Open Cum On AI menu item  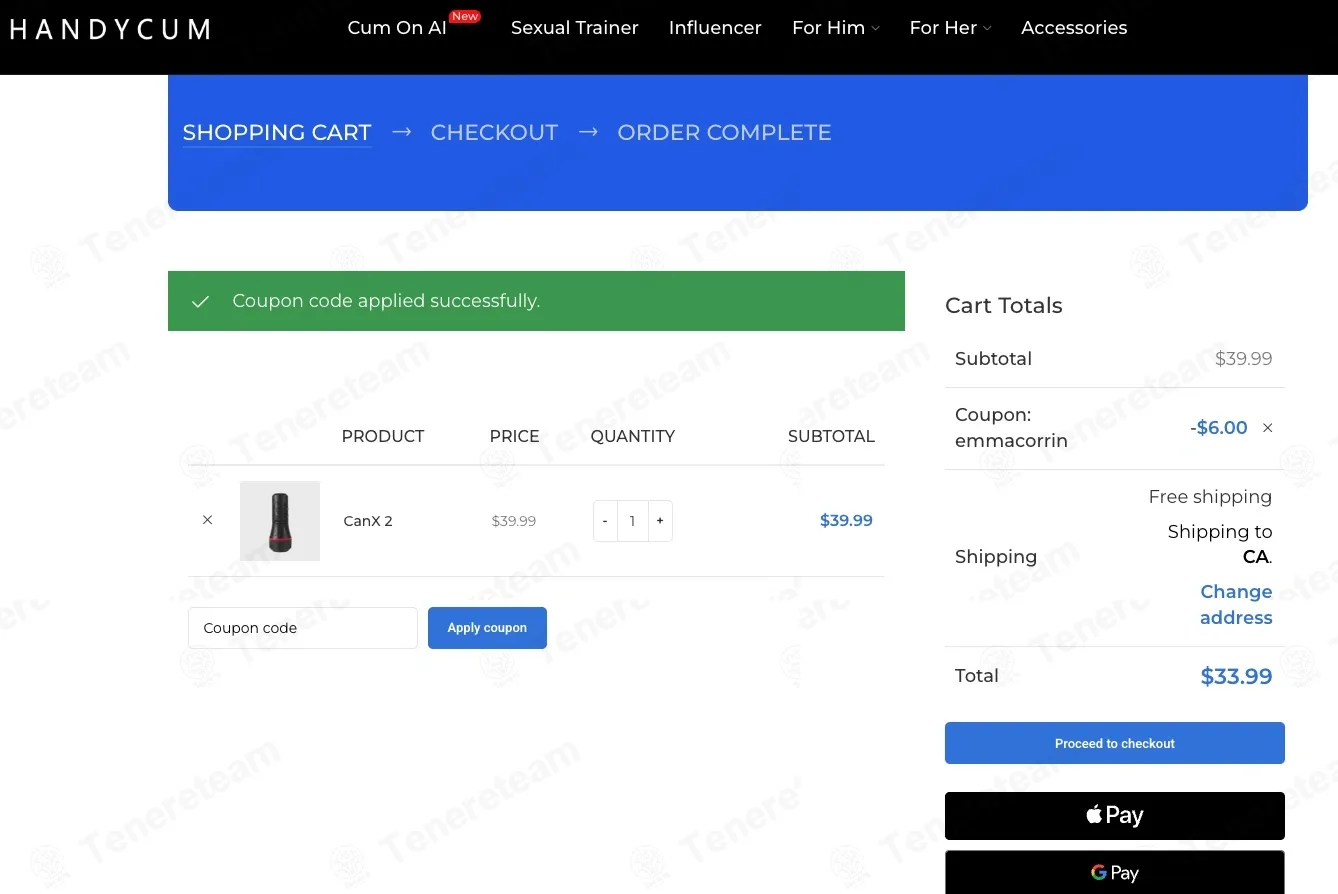click(x=397, y=28)
